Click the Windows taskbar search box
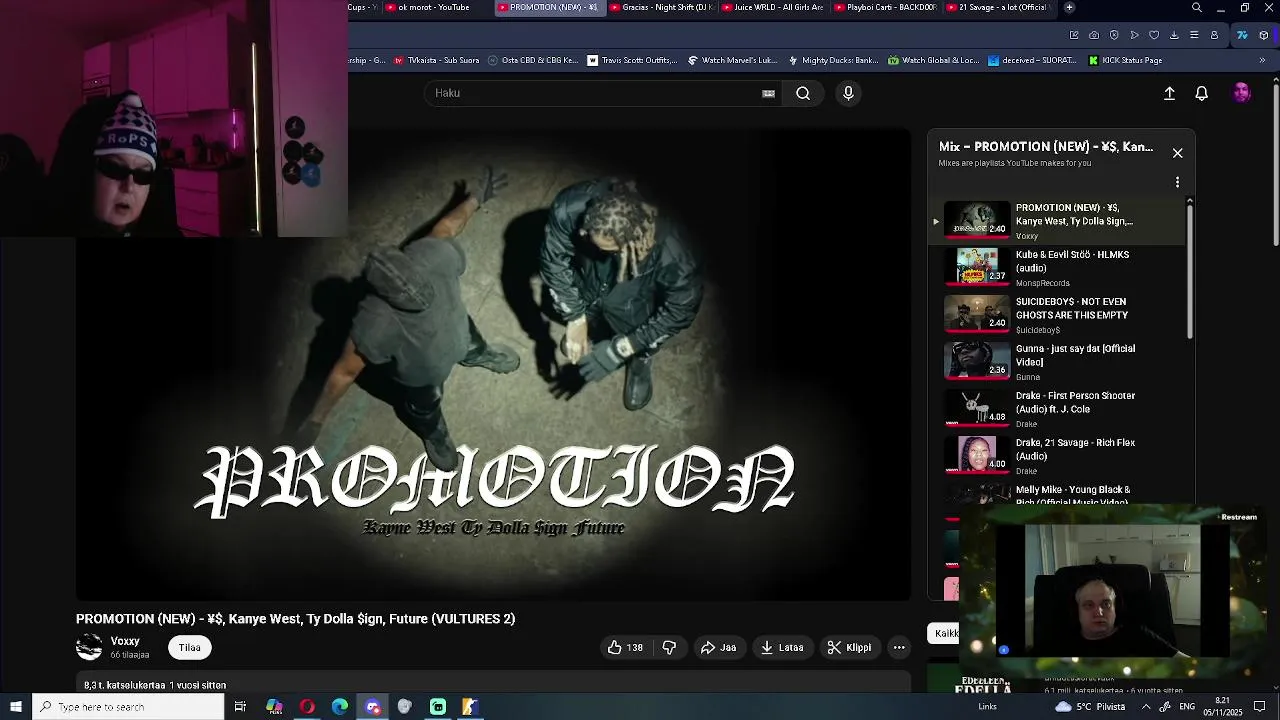1280x720 pixels. (128, 707)
